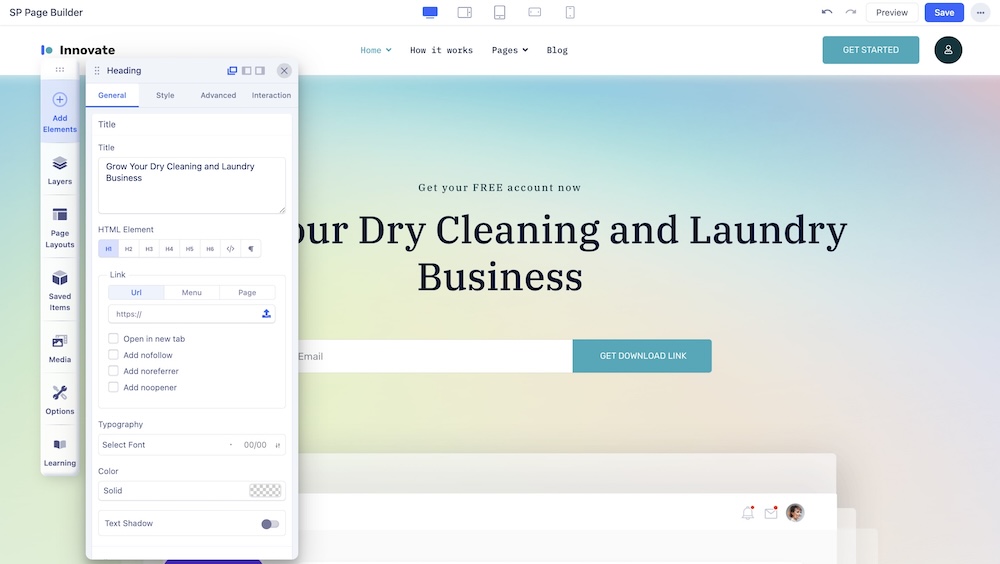
Task: Check the Add nofollow option
Action: coord(114,355)
